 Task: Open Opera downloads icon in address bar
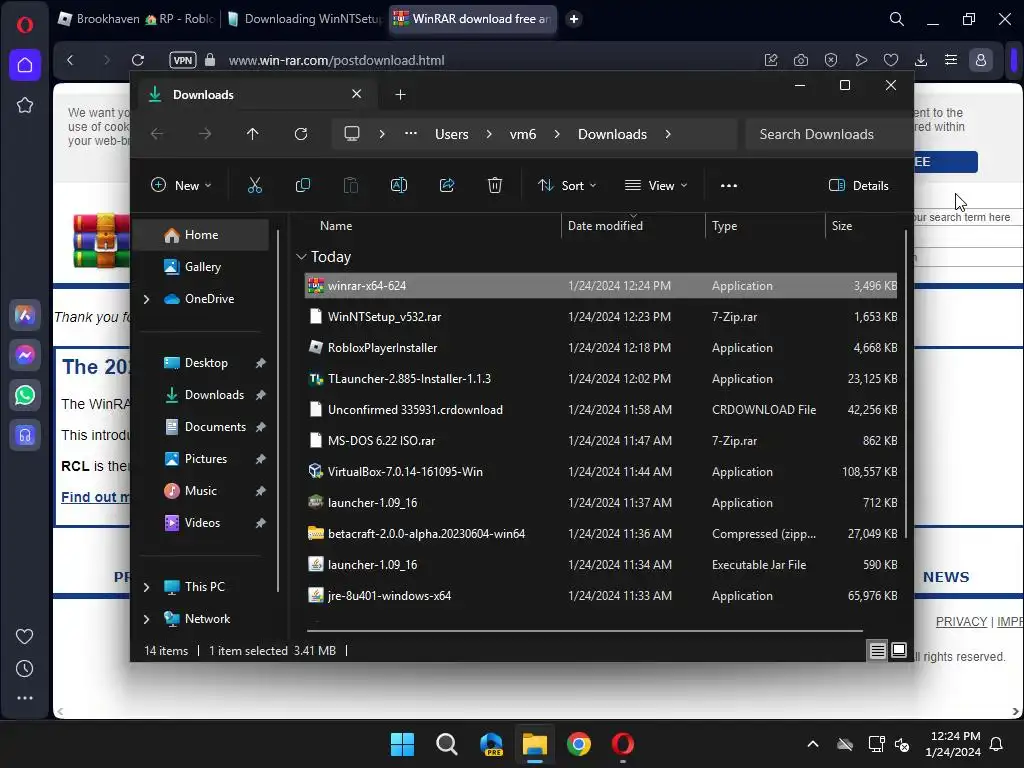pos(921,60)
